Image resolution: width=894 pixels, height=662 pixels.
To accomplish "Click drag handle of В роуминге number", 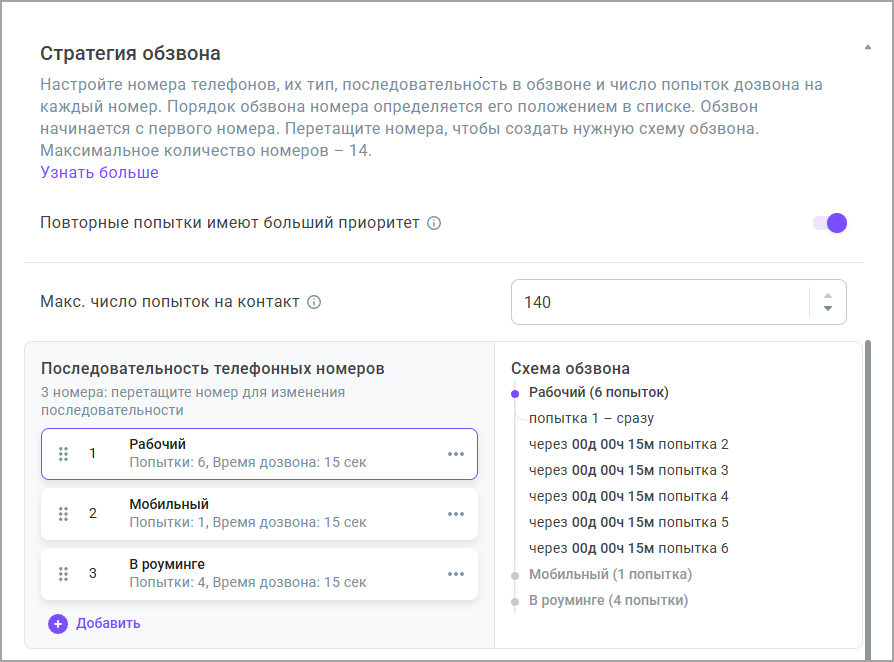I will coord(63,573).
